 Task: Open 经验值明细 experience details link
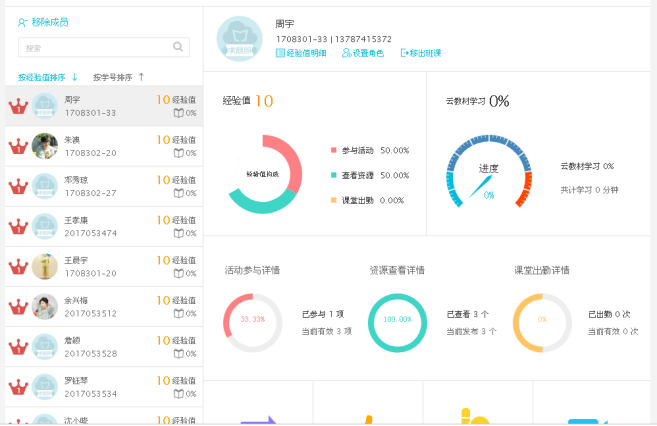[x=301, y=53]
